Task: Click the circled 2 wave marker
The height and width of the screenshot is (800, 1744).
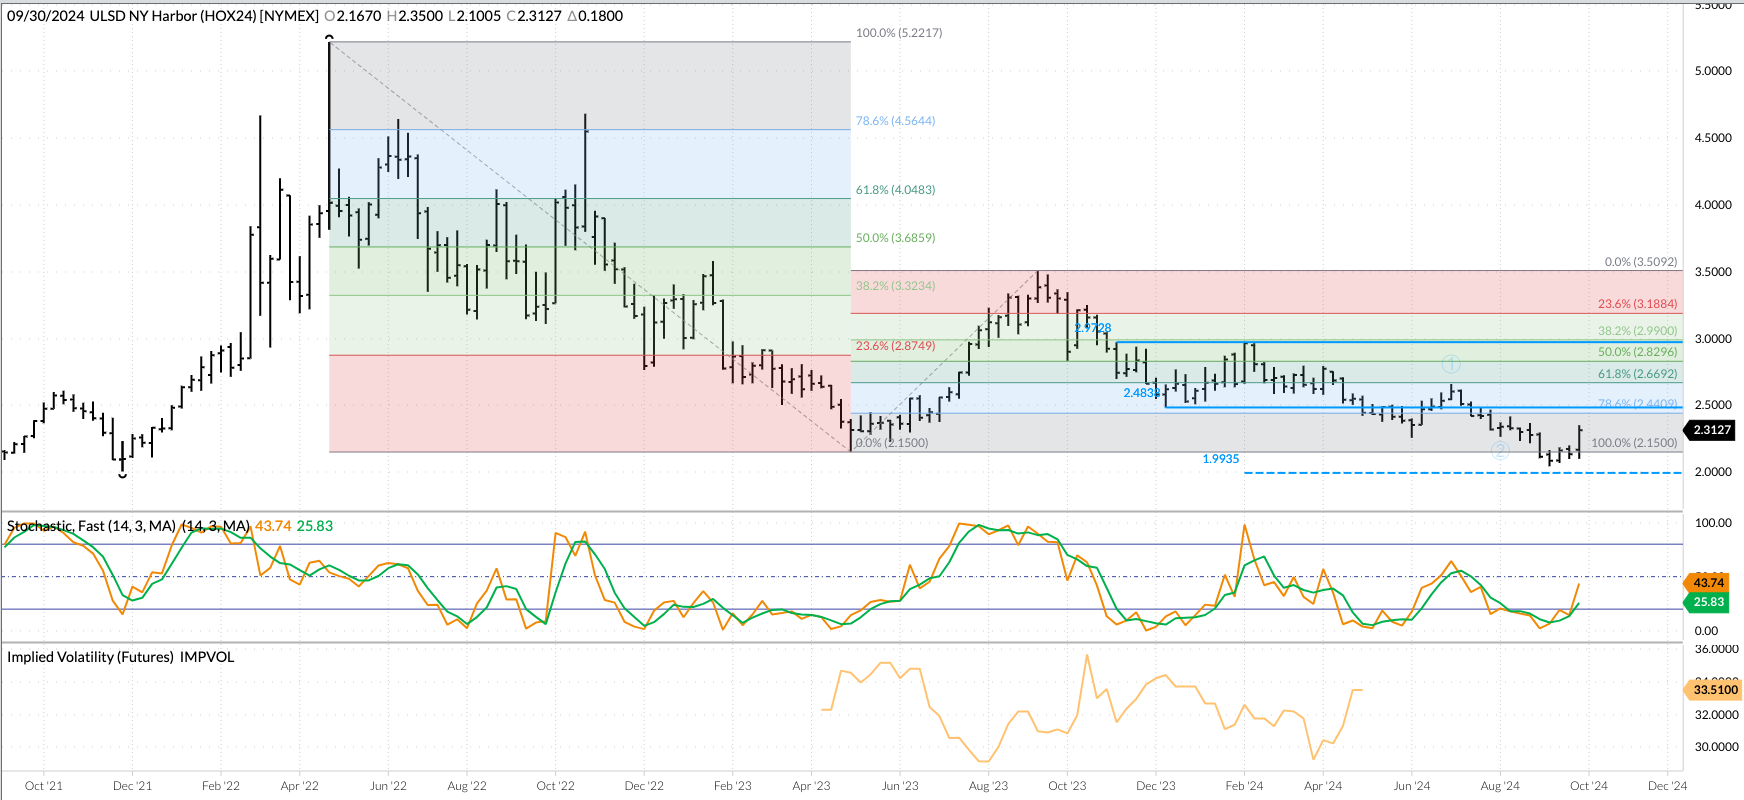Action: point(1500,451)
